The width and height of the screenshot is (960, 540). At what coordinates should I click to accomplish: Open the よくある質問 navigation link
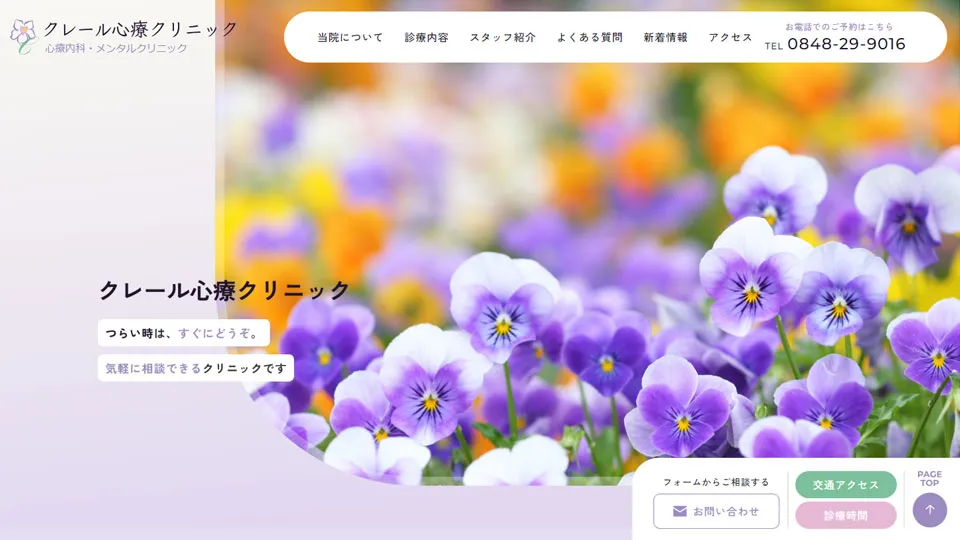coord(589,38)
